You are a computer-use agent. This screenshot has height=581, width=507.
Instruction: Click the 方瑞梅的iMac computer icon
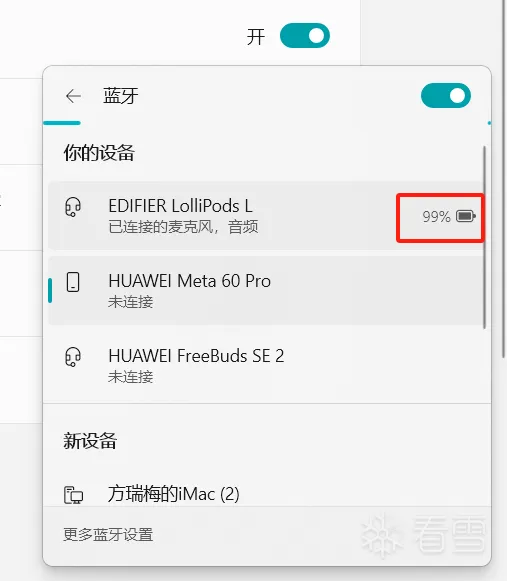pos(73,495)
